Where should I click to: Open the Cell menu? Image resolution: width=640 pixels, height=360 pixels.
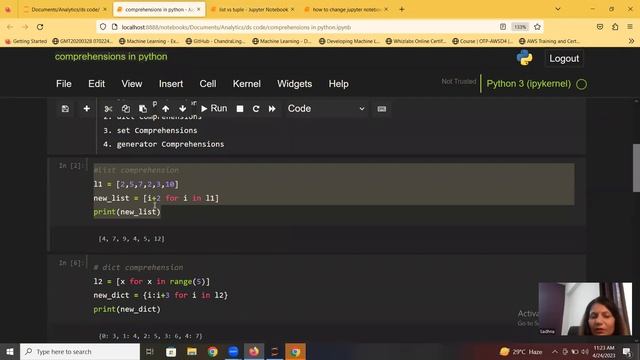[208, 84]
